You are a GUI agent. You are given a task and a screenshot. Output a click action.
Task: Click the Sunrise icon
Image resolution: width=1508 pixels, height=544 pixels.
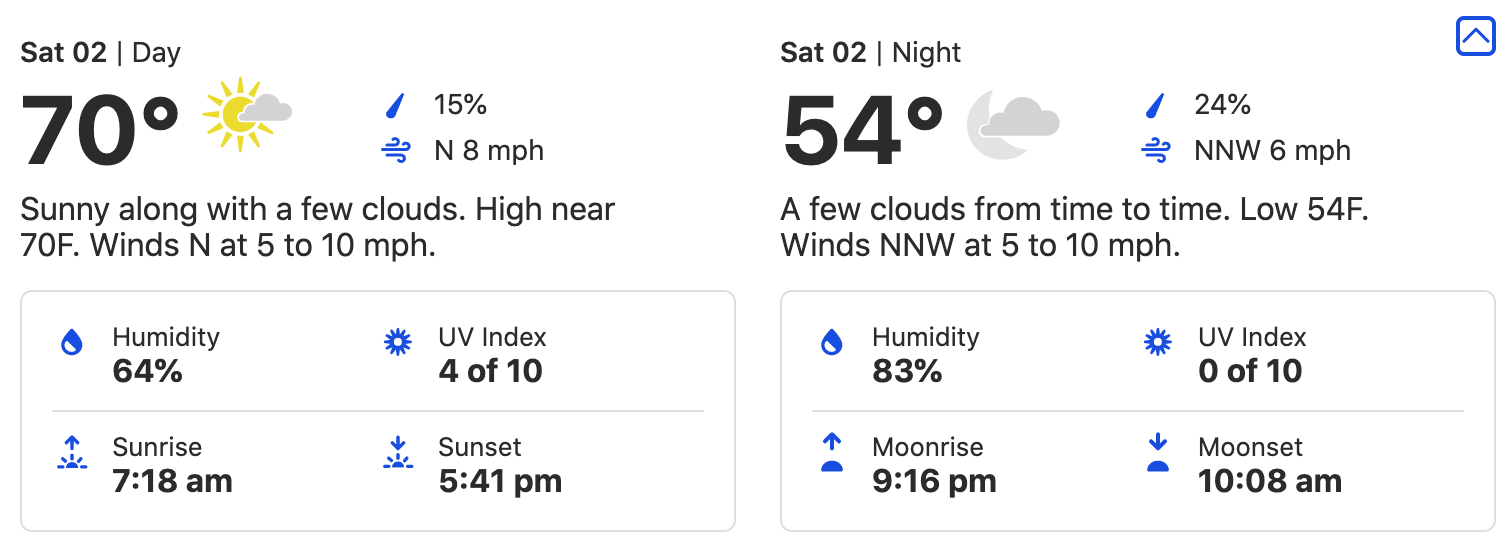[x=72, y=453]
